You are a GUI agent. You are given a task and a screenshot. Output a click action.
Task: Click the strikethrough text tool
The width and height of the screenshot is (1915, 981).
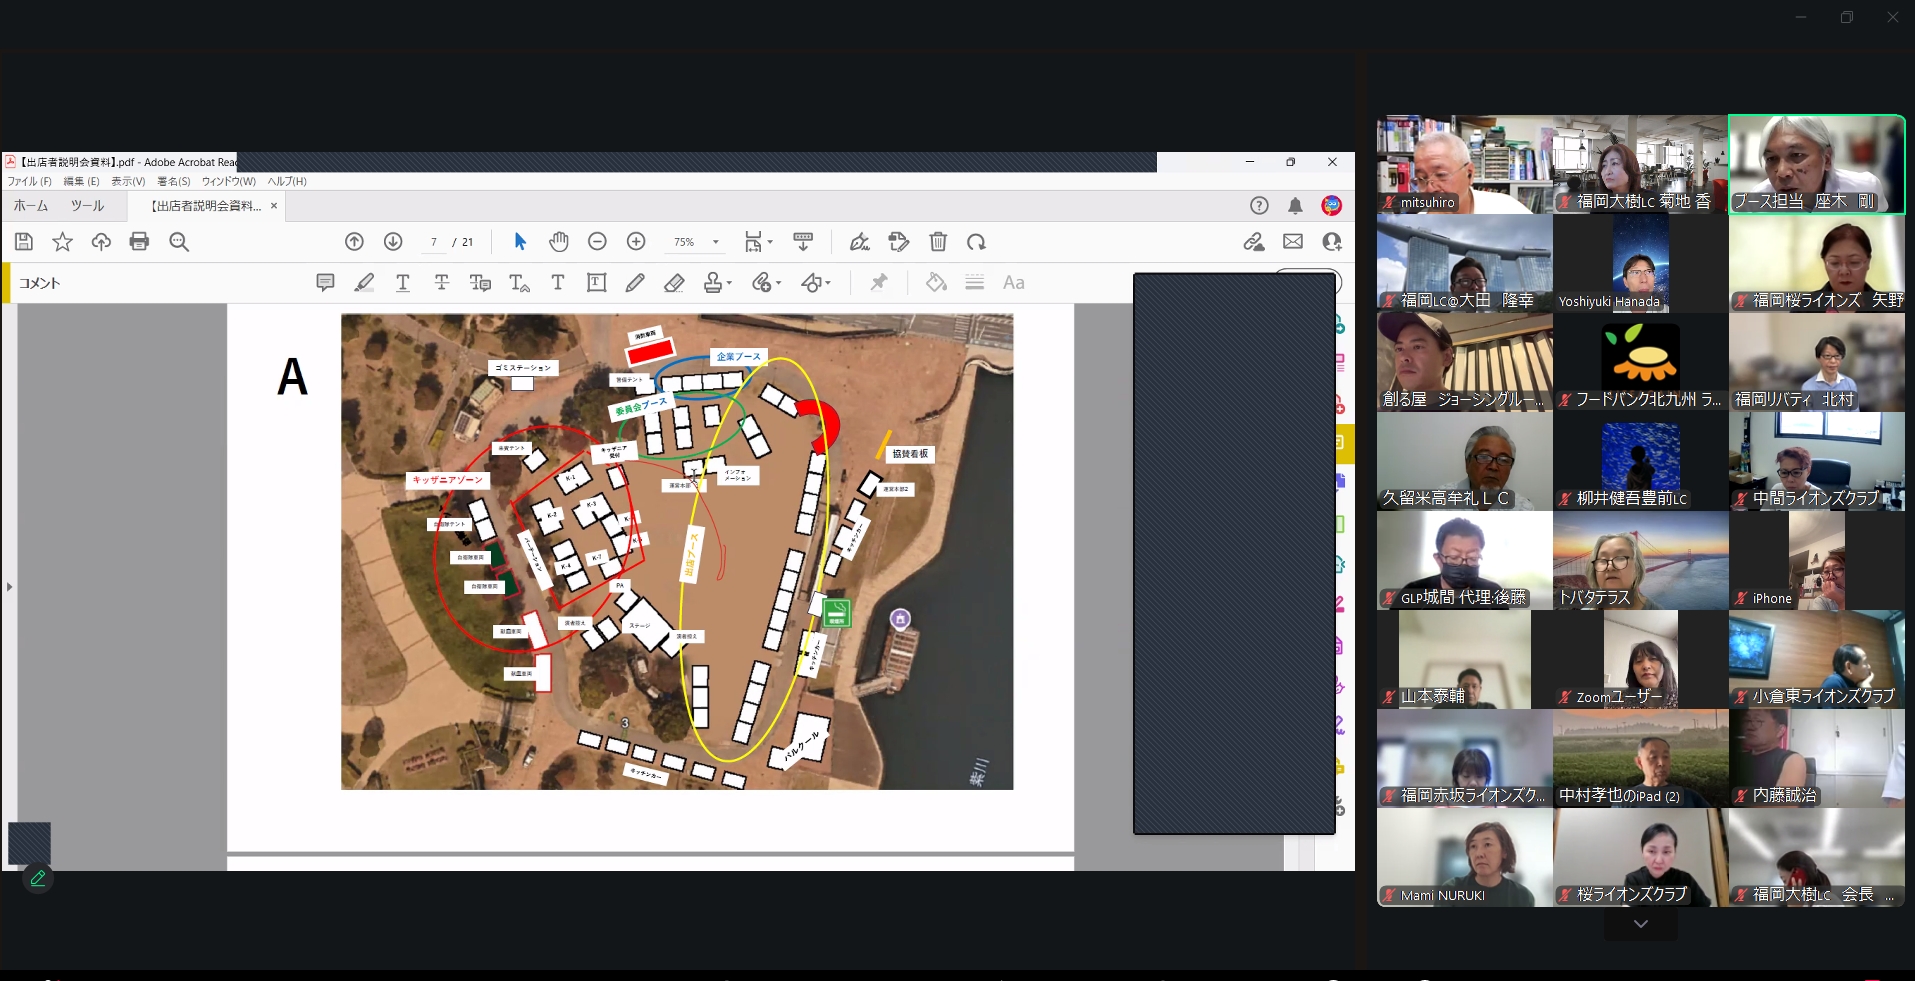click(441, 283)
